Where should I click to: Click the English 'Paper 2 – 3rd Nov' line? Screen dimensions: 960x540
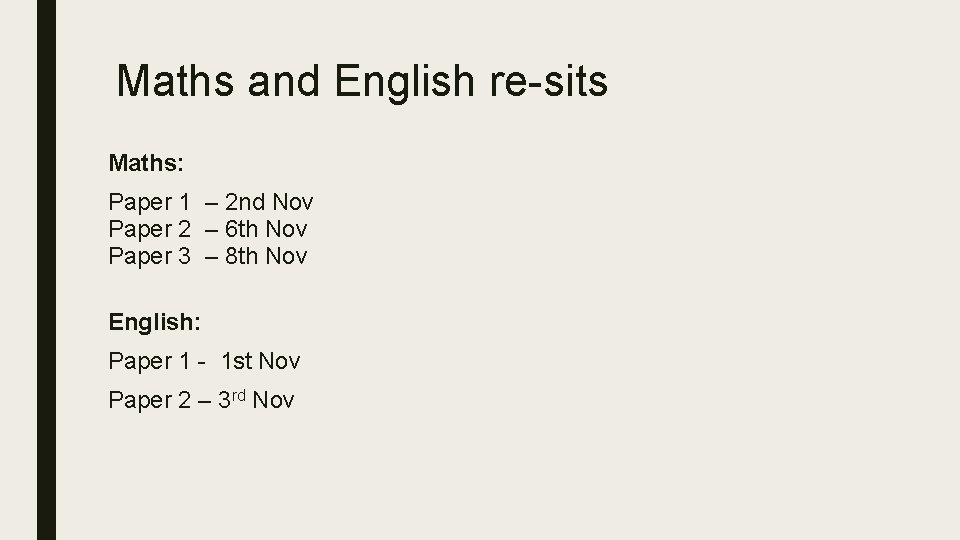201,400
